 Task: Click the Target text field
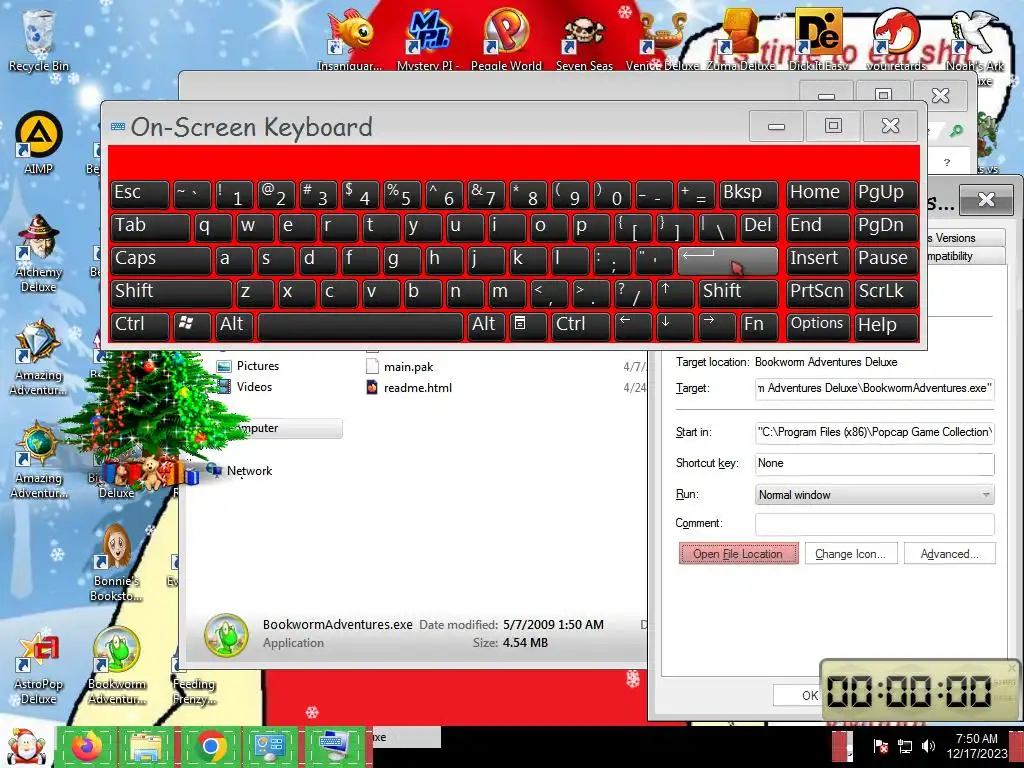tap(874, 388)
